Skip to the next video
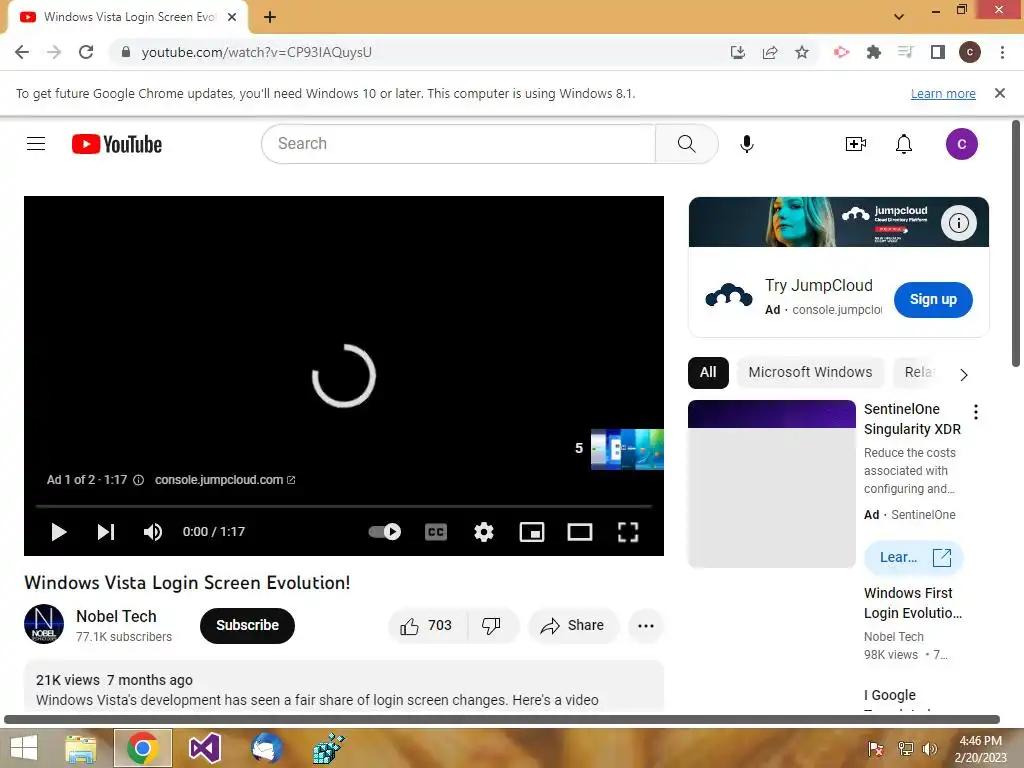This screenshot has height=768, width=1024. tap(106, 532)
